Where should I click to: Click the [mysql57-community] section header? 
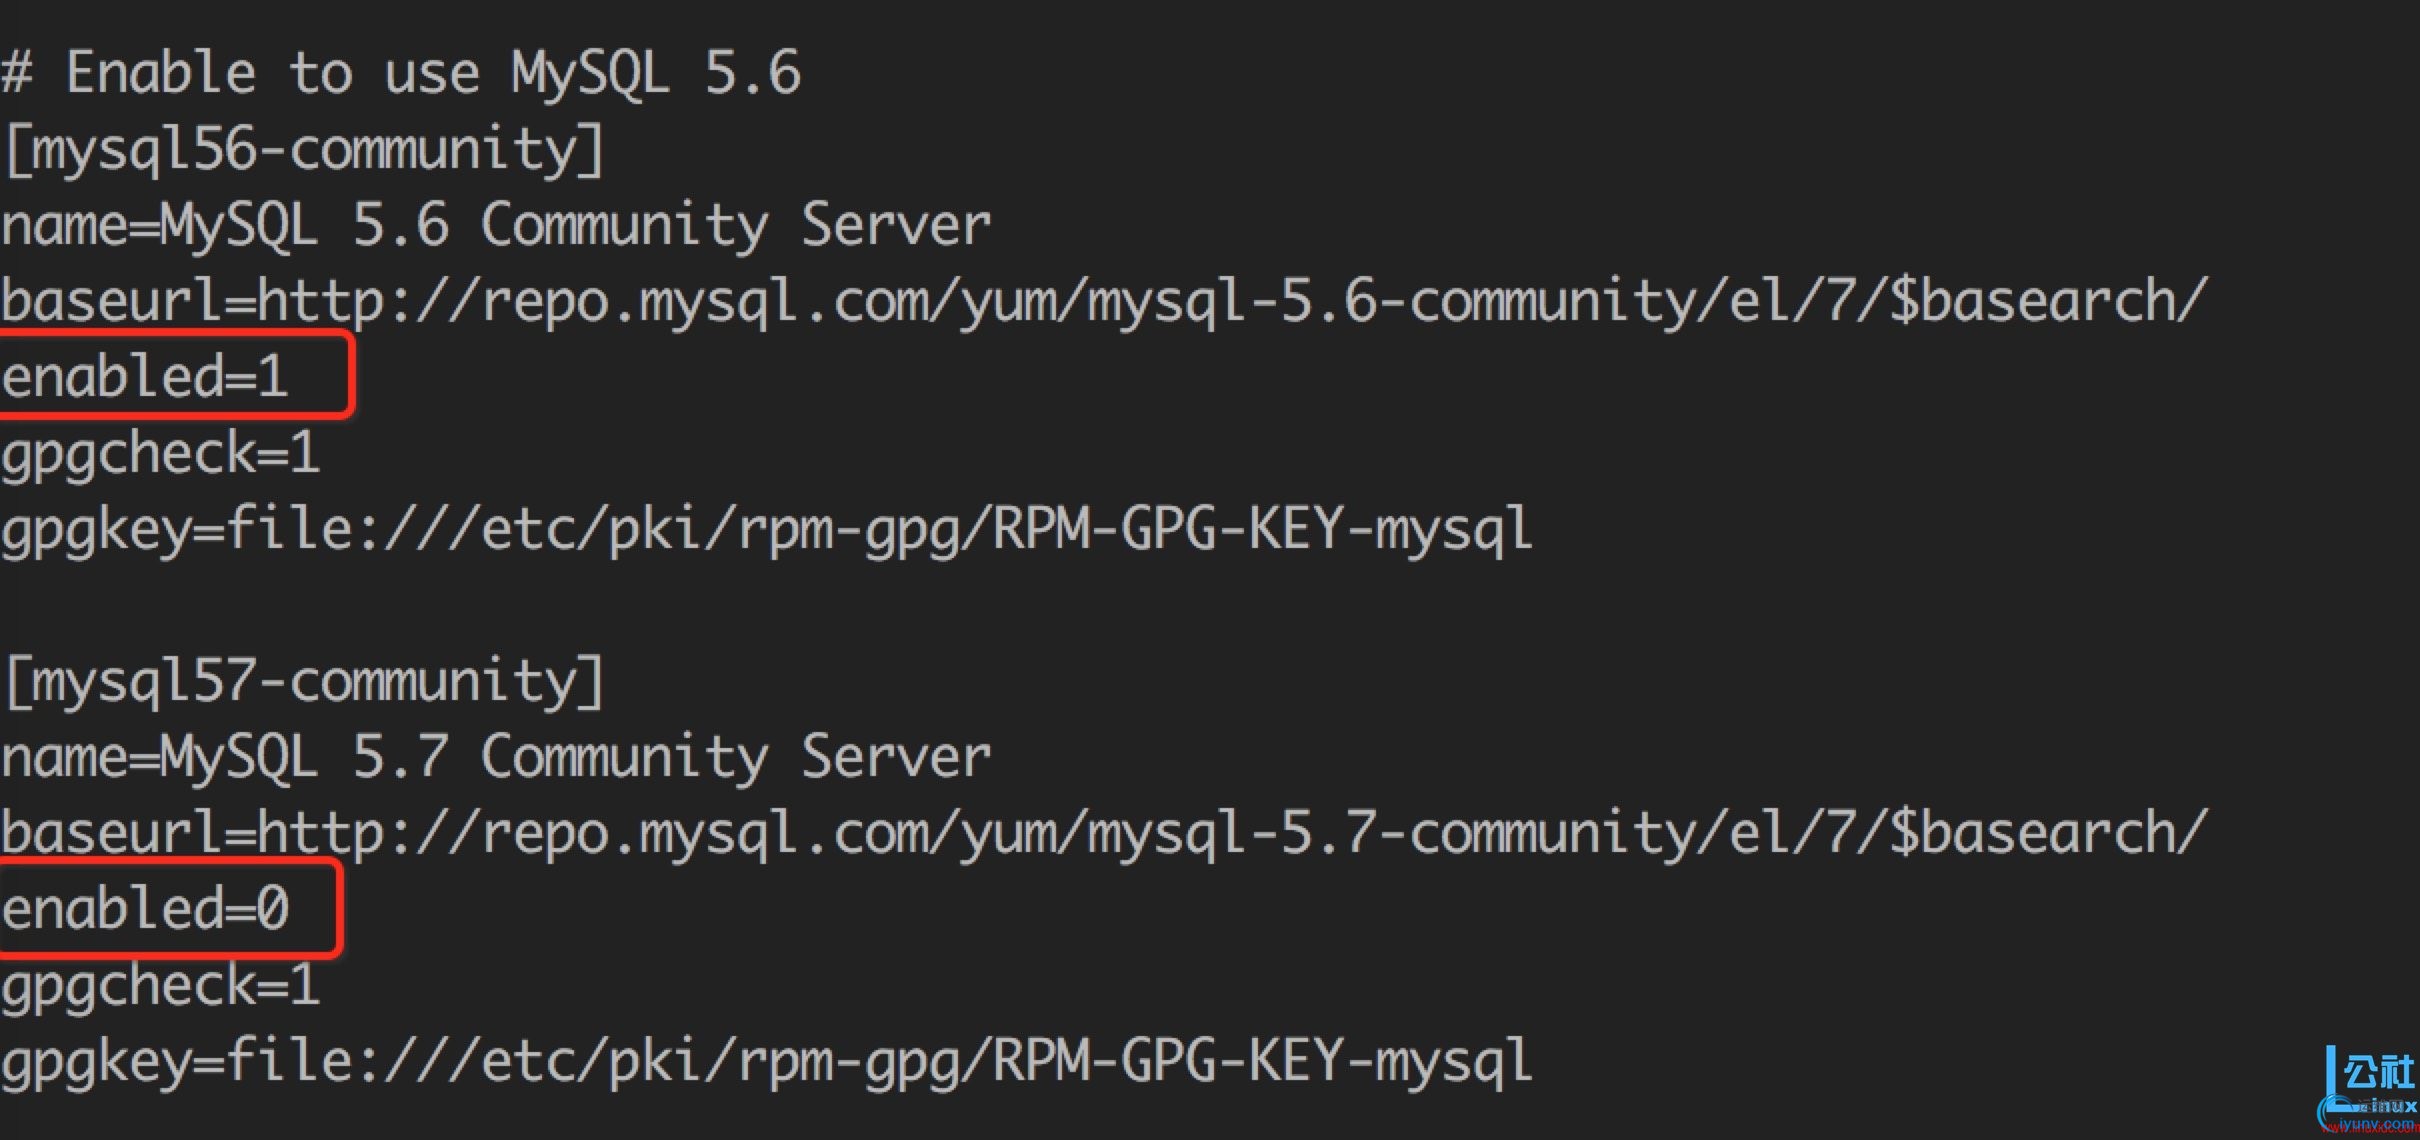(x=304, y=682)
